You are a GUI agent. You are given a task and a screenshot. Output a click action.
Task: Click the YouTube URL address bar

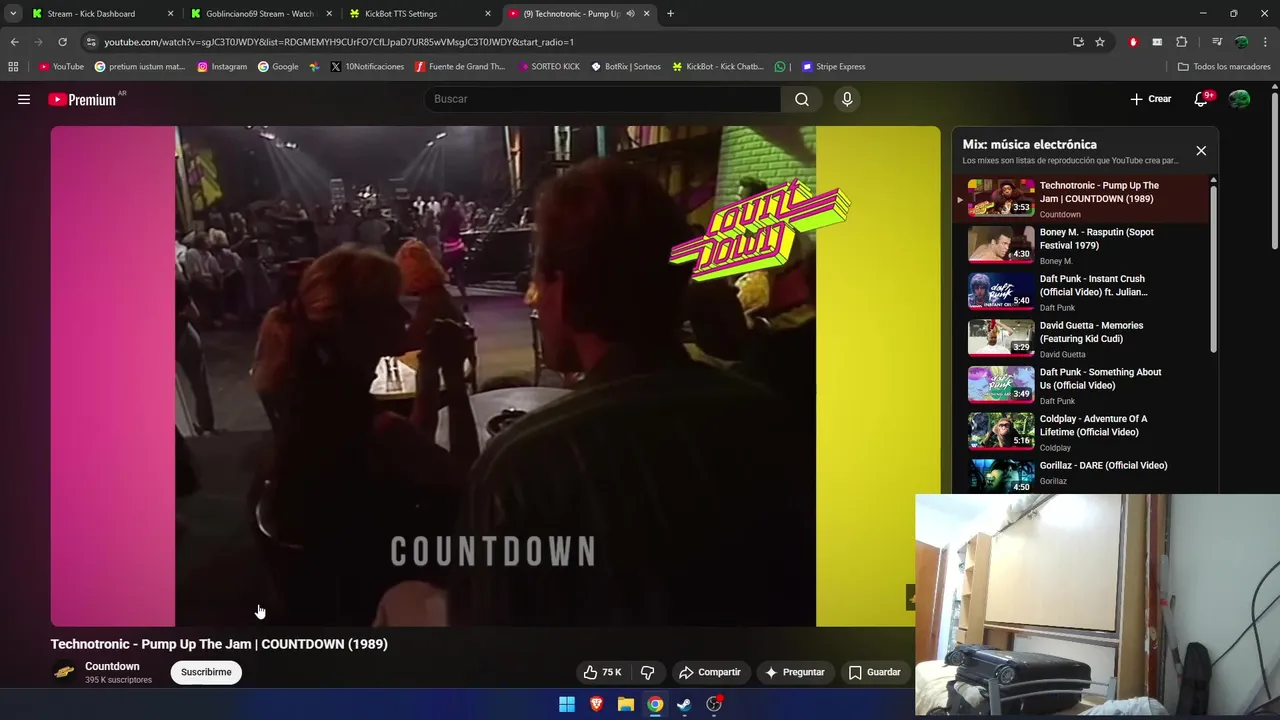coord(575,42)
